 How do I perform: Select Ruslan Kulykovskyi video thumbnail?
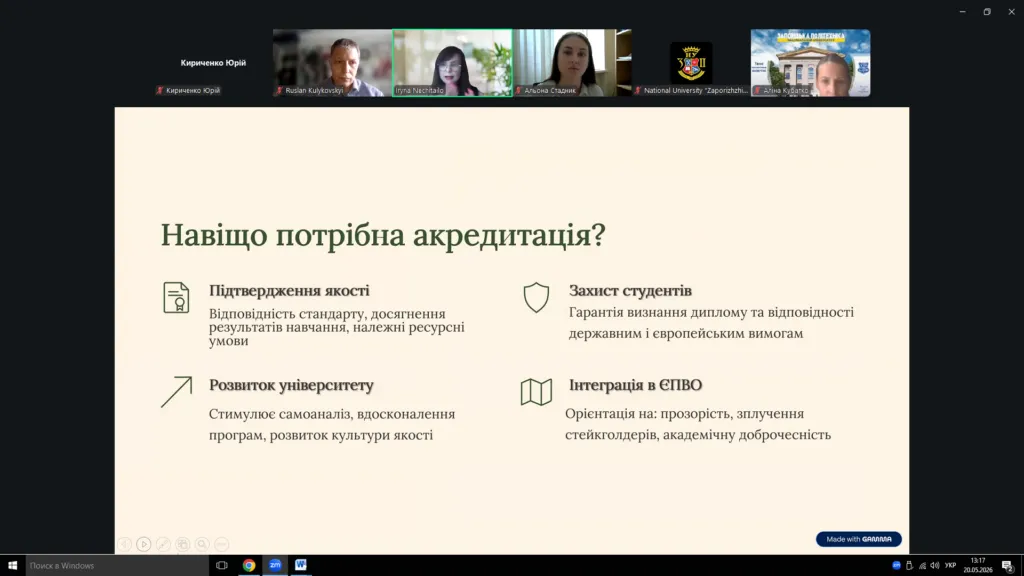332,63
